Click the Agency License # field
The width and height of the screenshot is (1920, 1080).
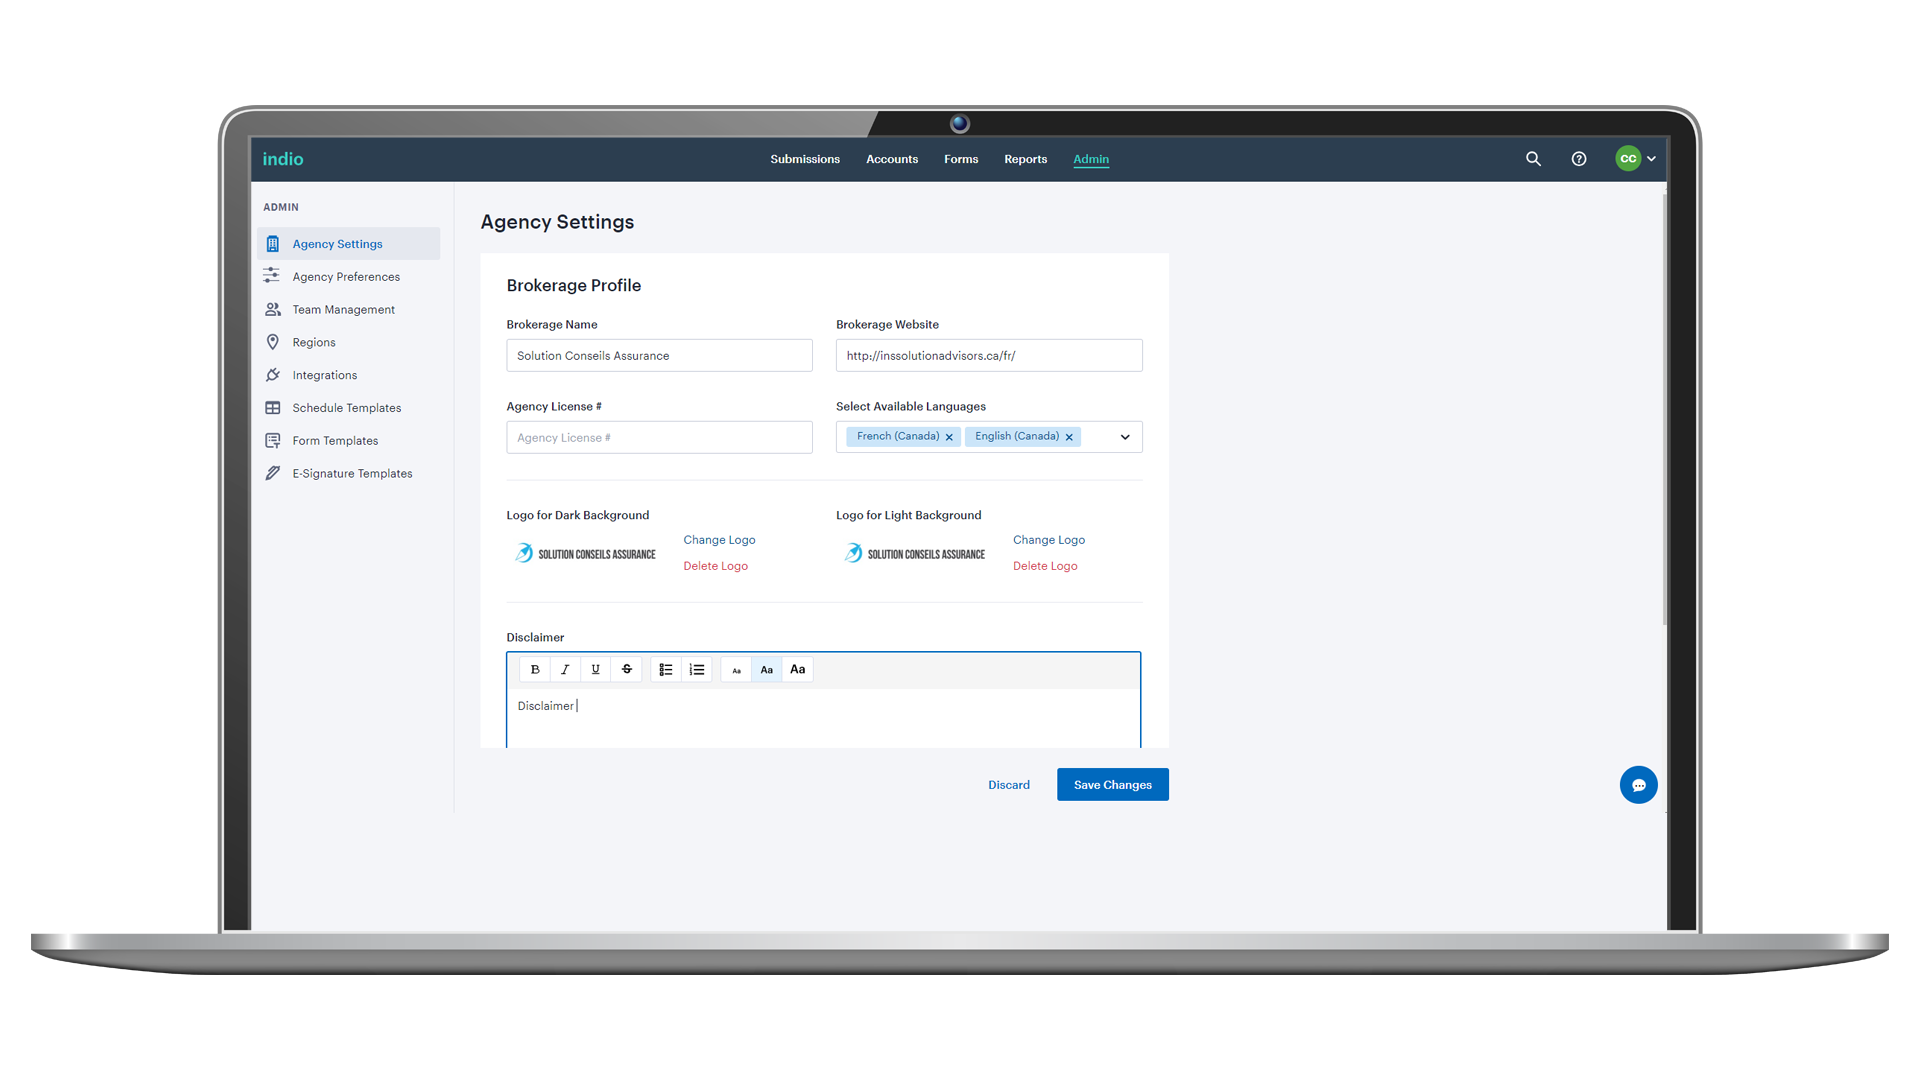[659, 438]
